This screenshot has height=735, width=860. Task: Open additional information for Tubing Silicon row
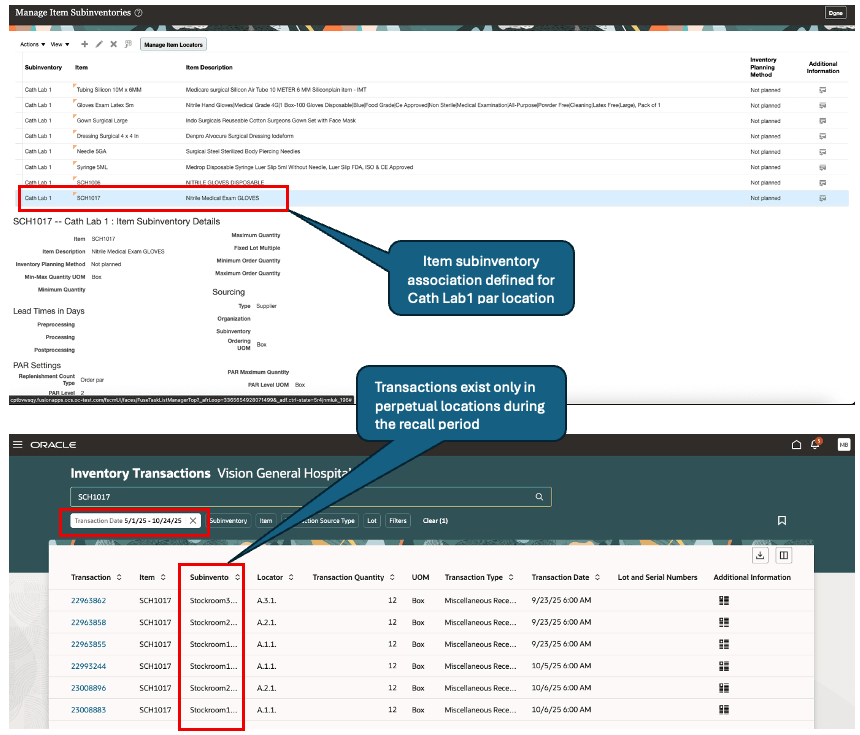tap(823, 89)
